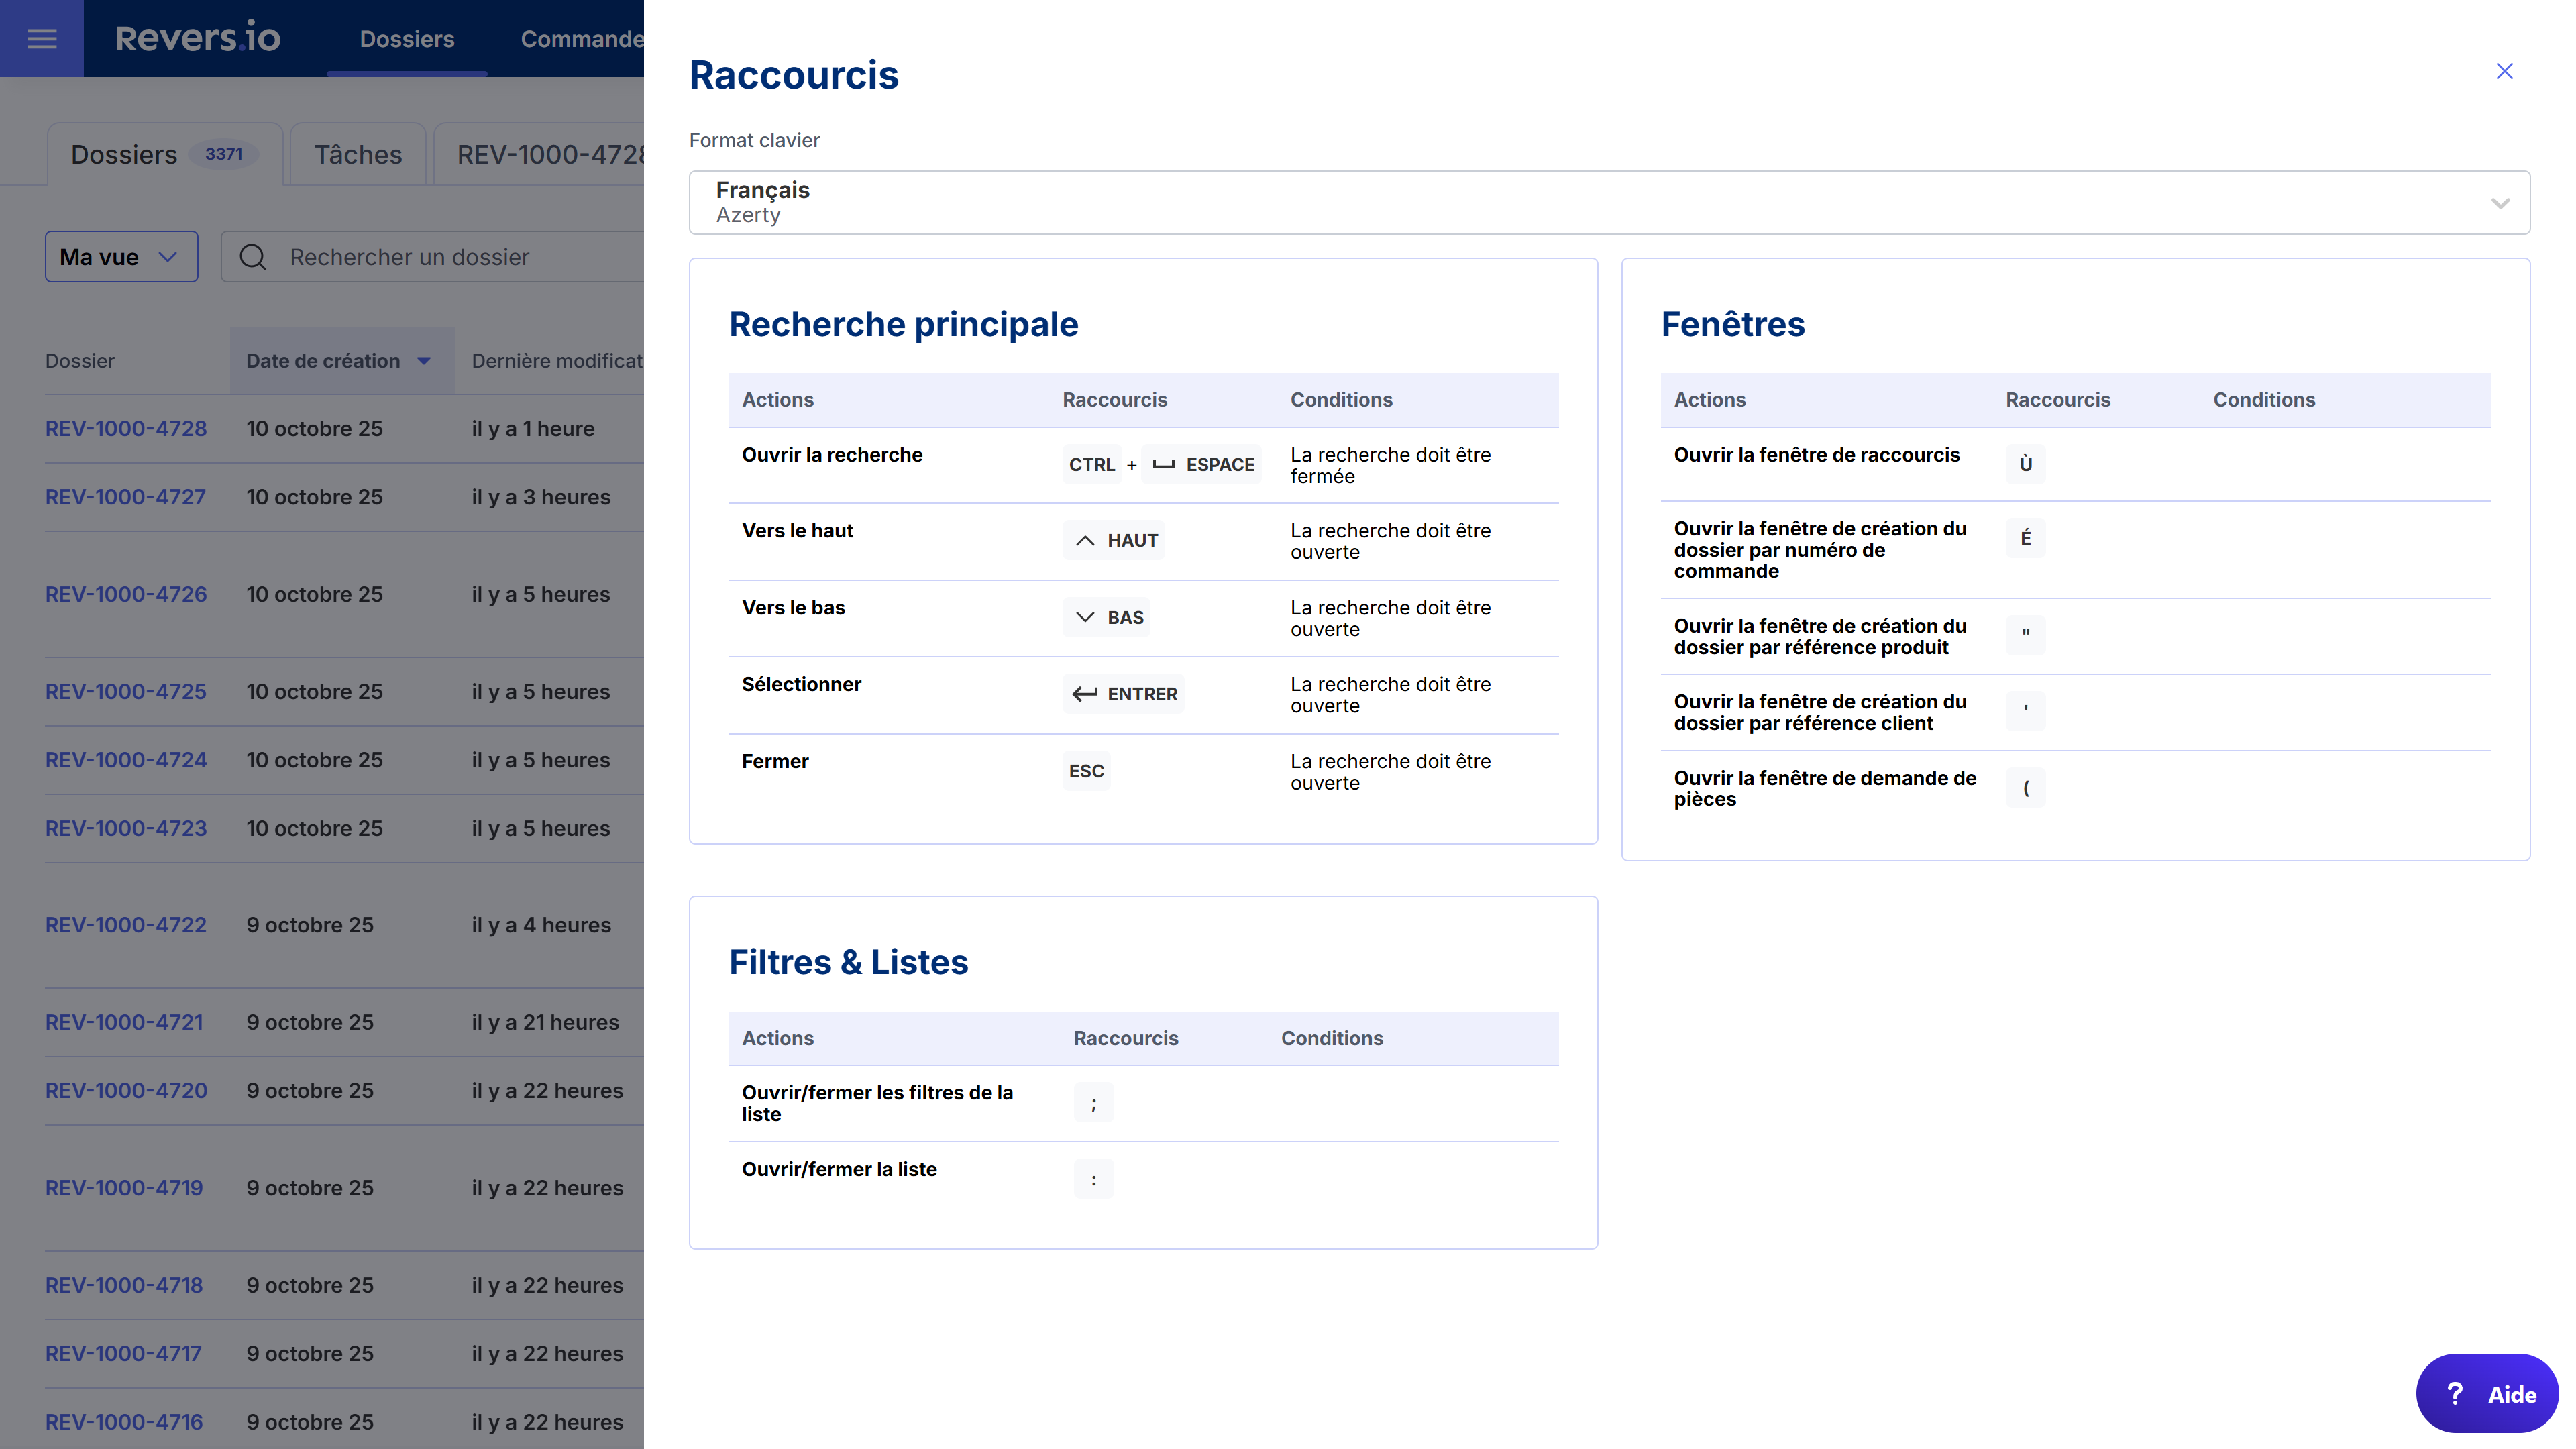Open the Commandes navigation menu
The width and height of the screenshot is (2576, 1449).
581,39
